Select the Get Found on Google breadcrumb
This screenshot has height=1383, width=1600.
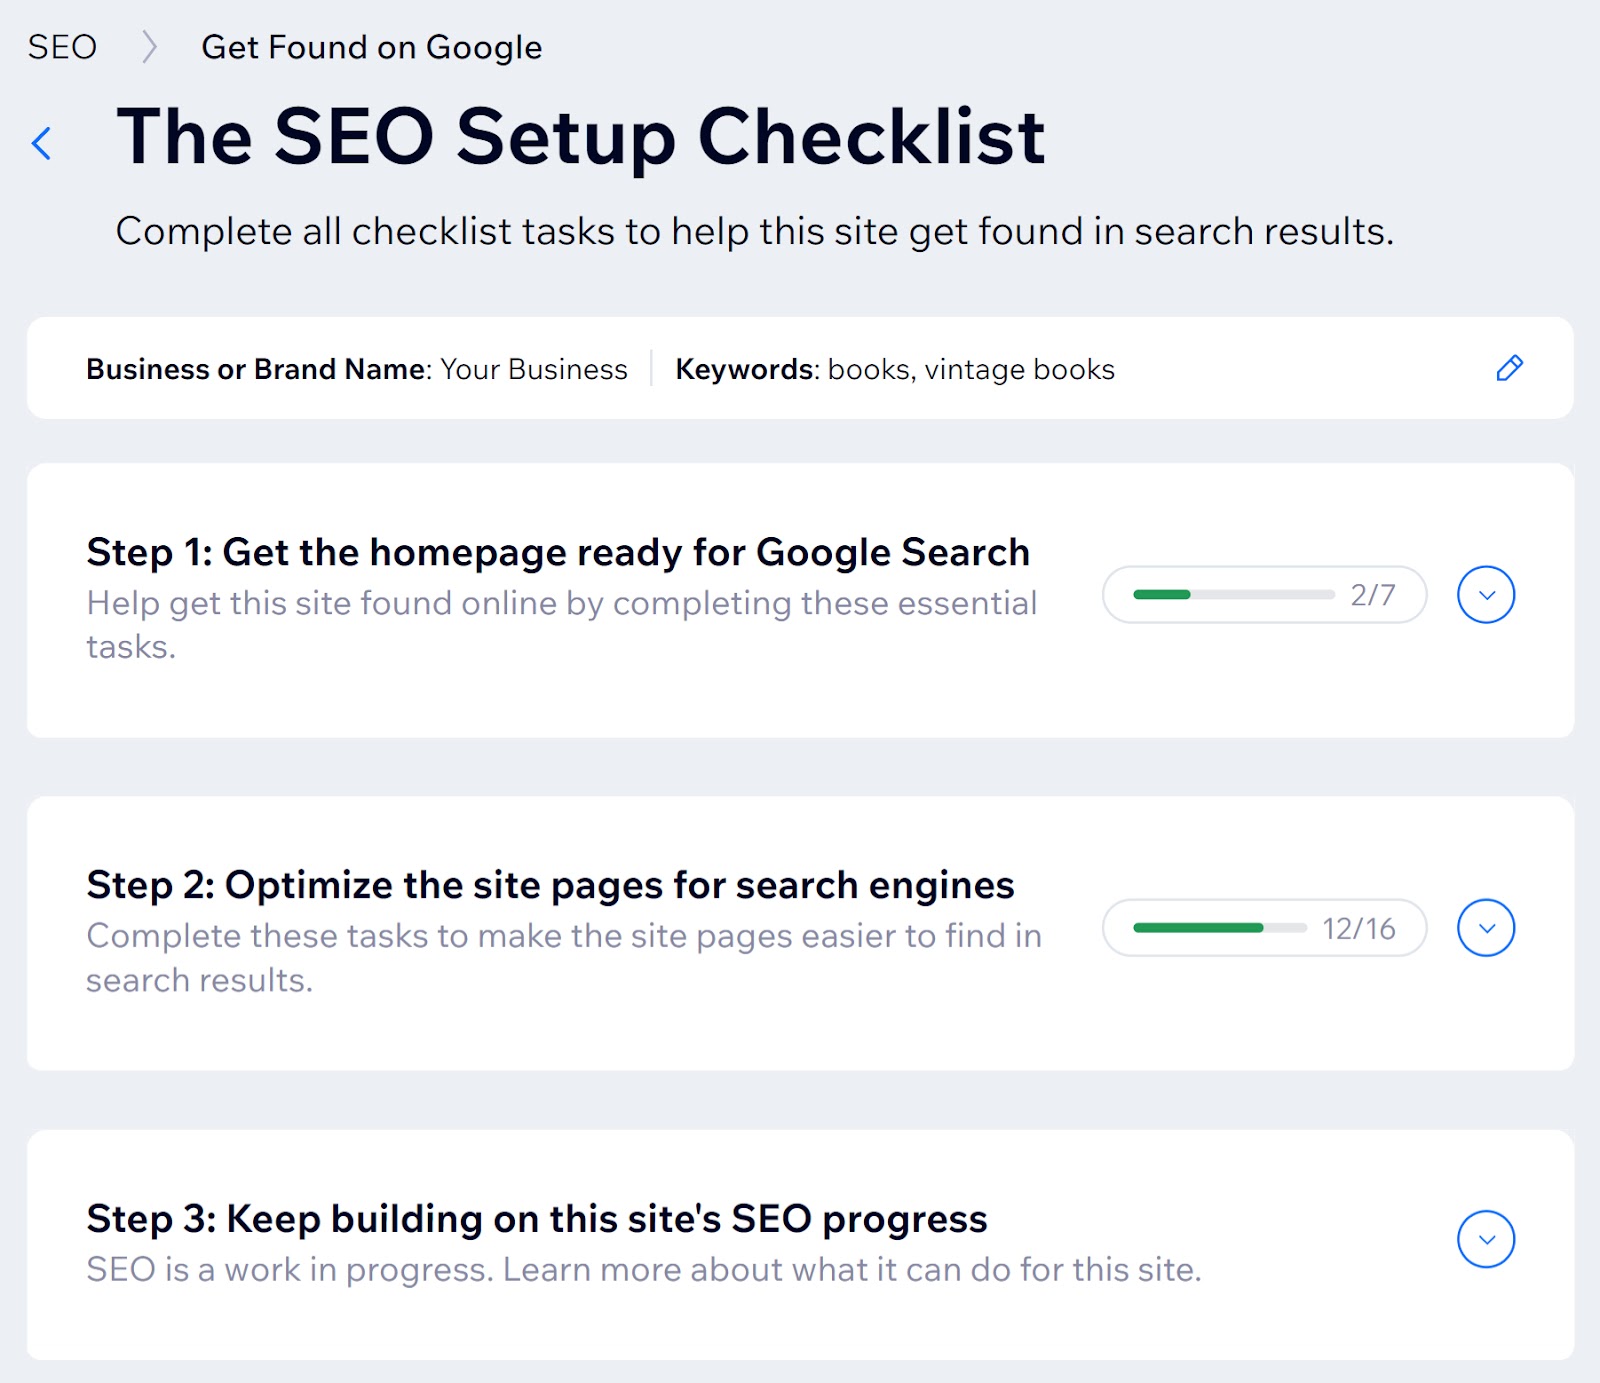point(371,46)
